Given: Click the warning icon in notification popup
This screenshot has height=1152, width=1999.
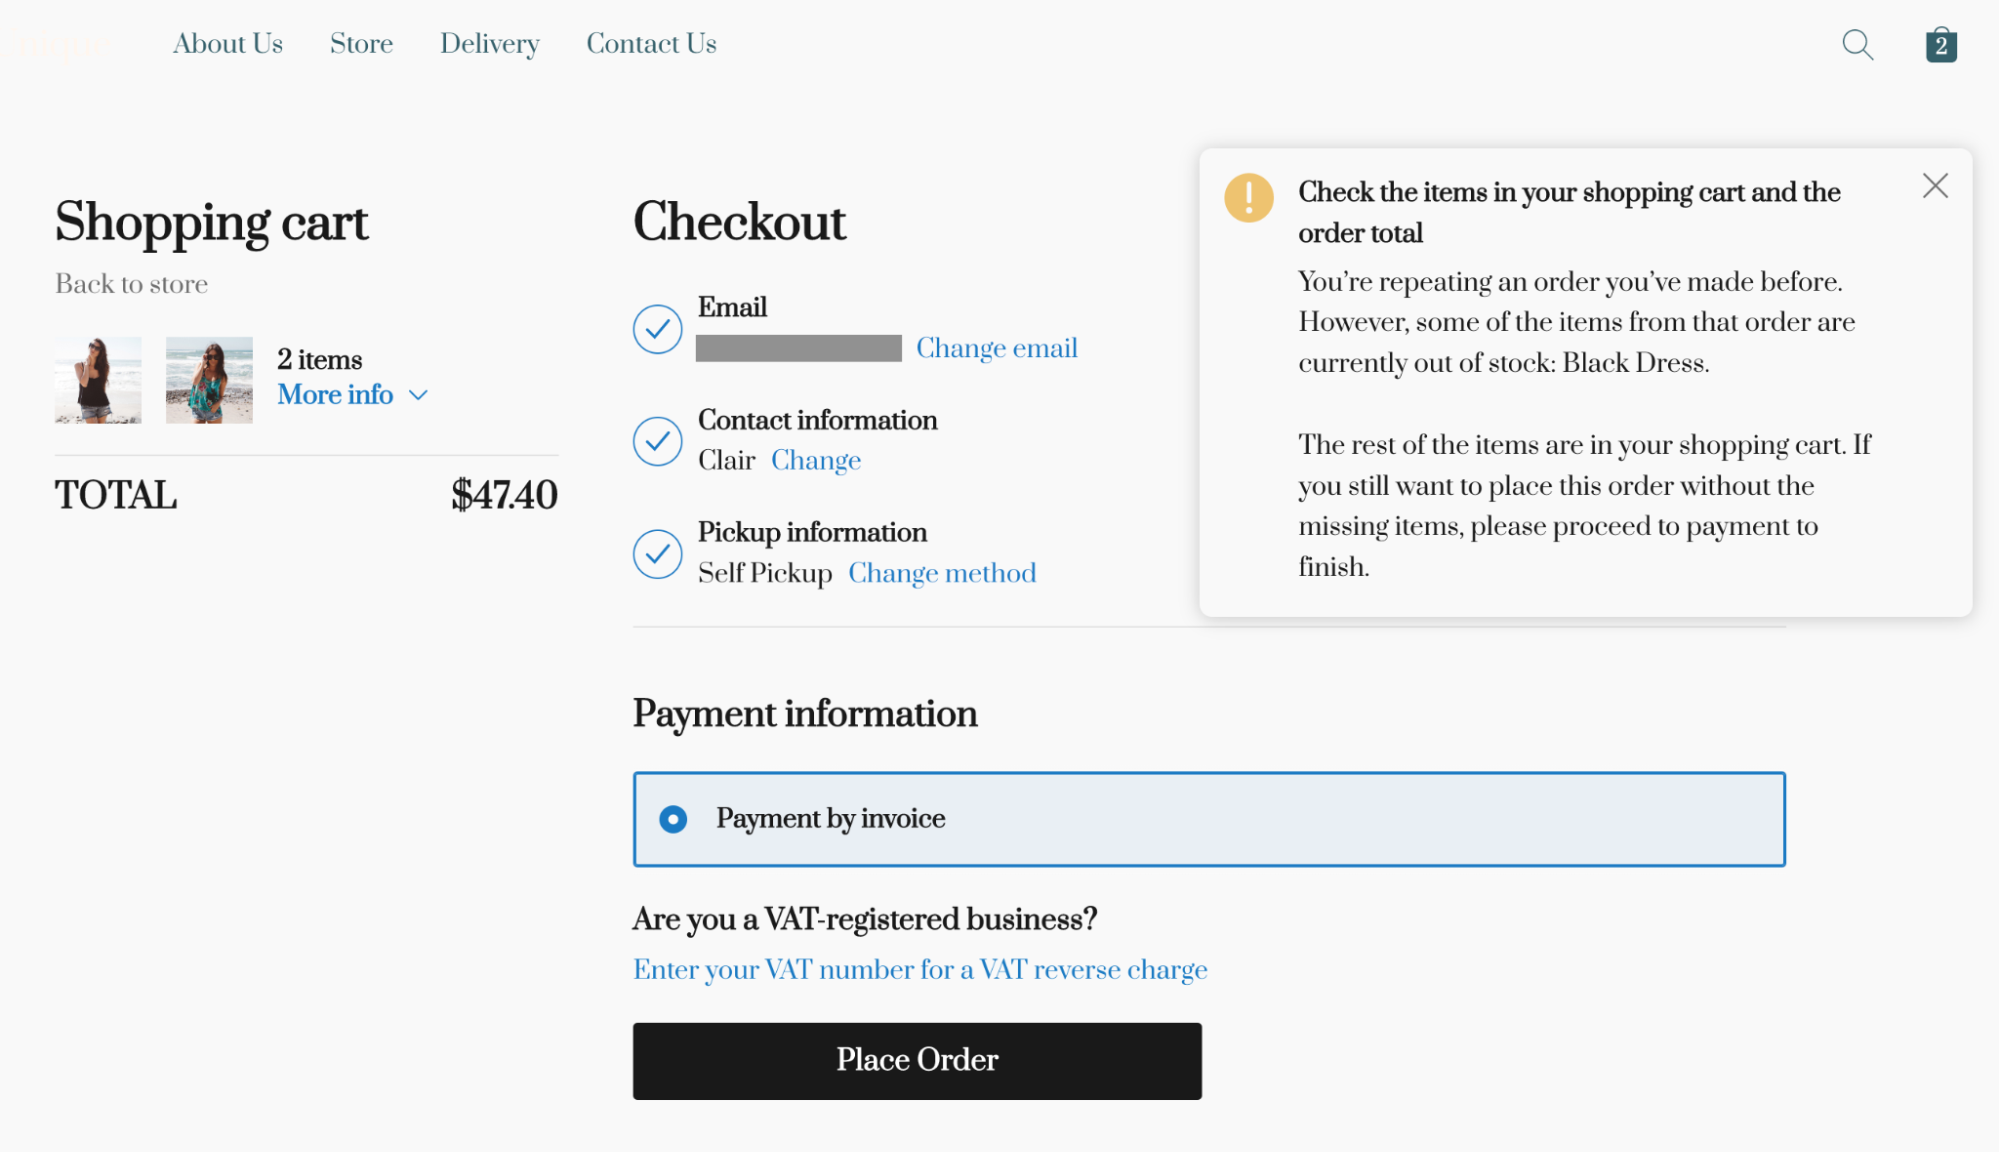Looking at the screenshot, I should [1249, 198].
